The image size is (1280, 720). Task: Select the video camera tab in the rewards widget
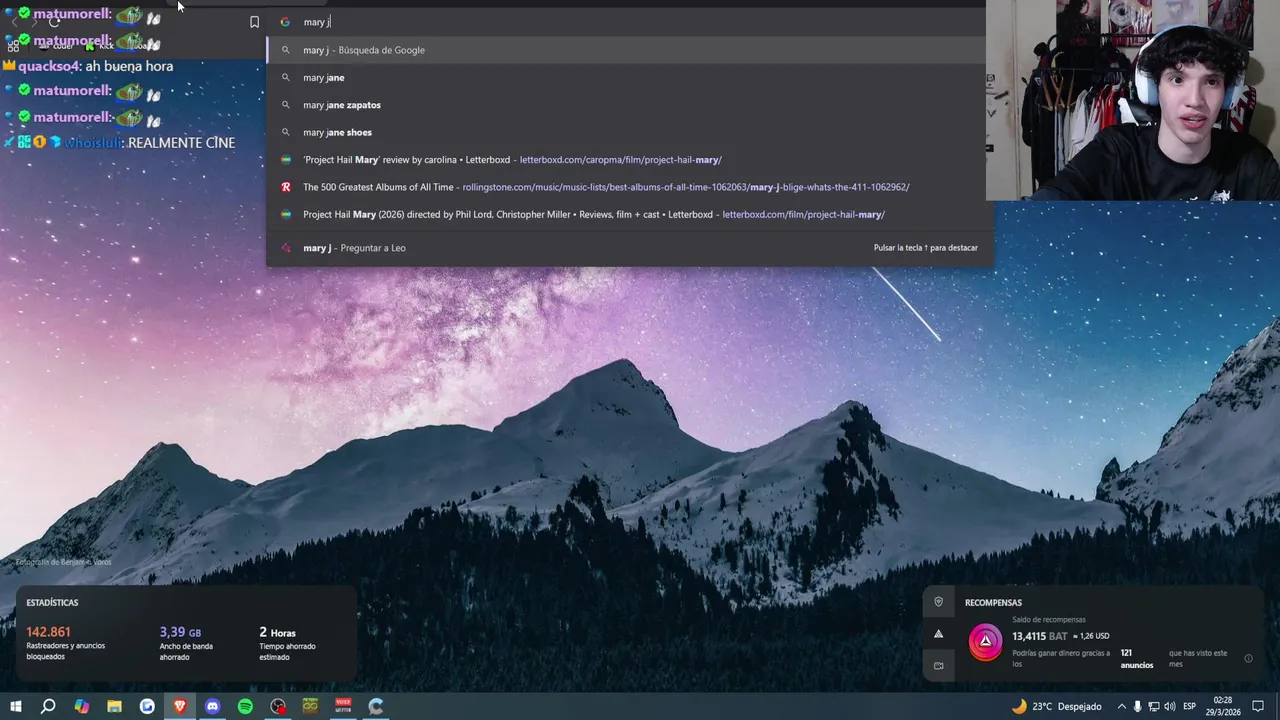[938, 665]
